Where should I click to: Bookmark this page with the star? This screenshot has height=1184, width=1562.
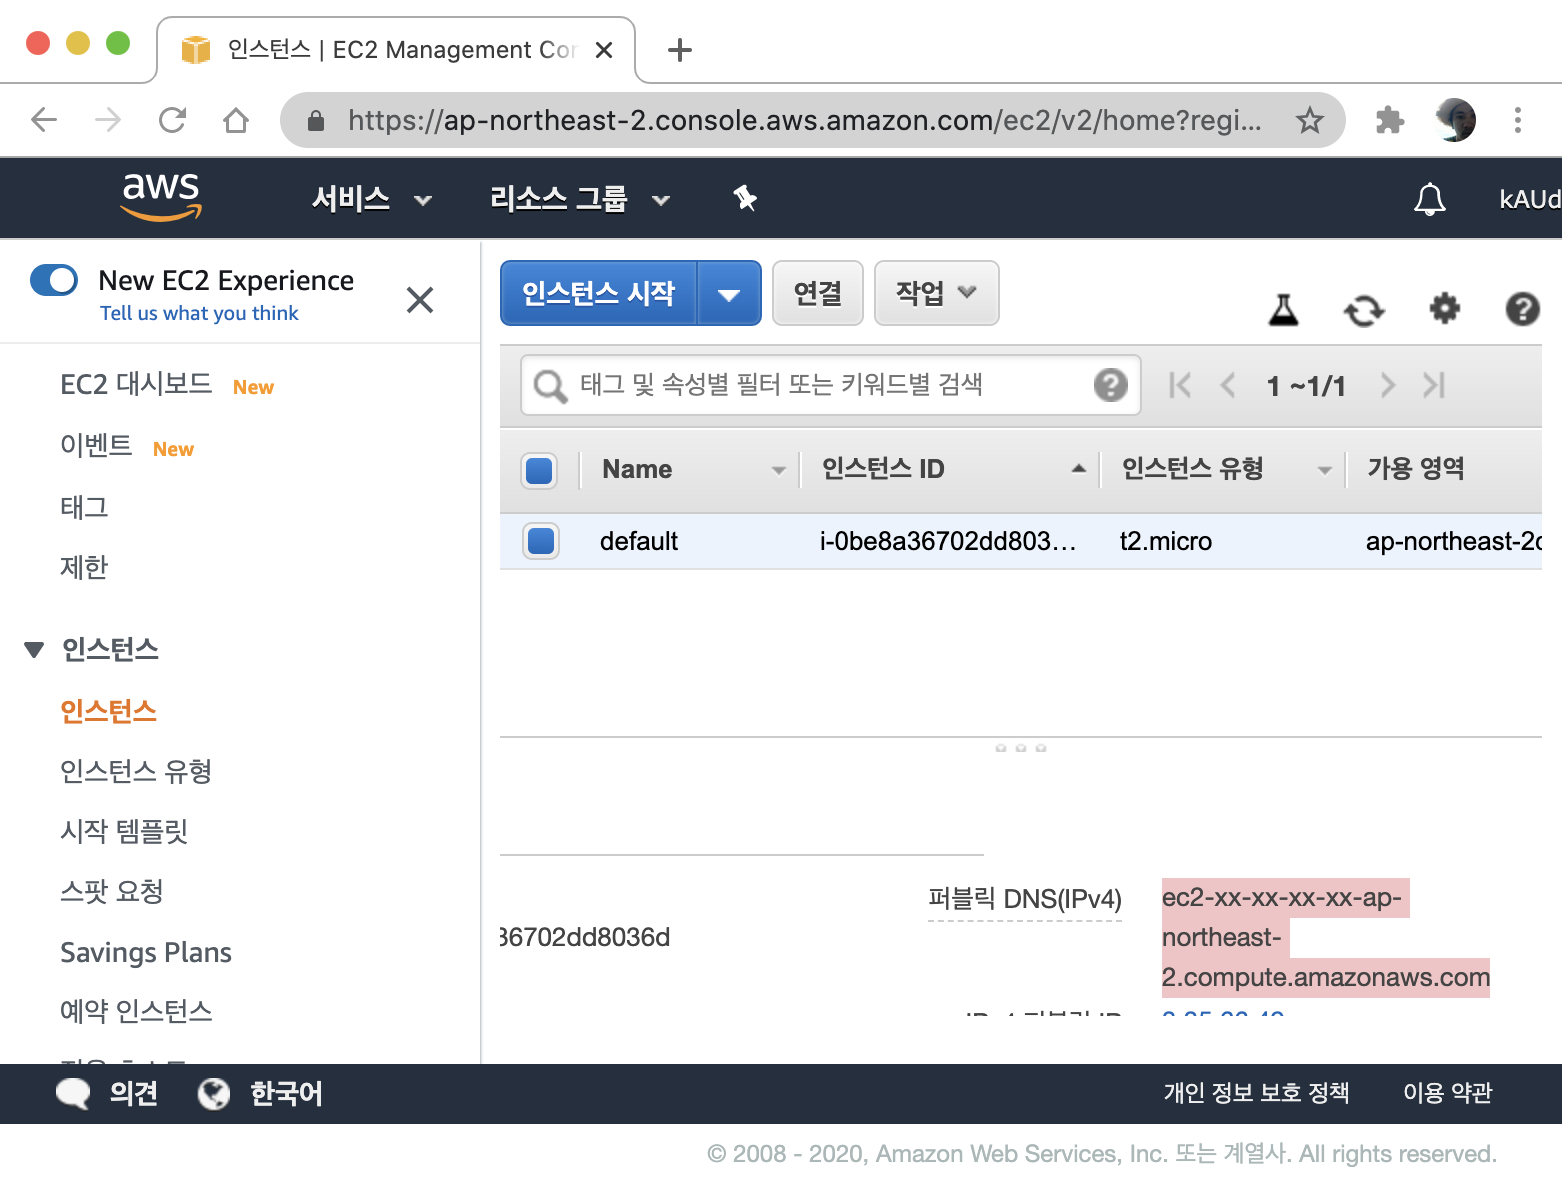[x=1309, y=121]
